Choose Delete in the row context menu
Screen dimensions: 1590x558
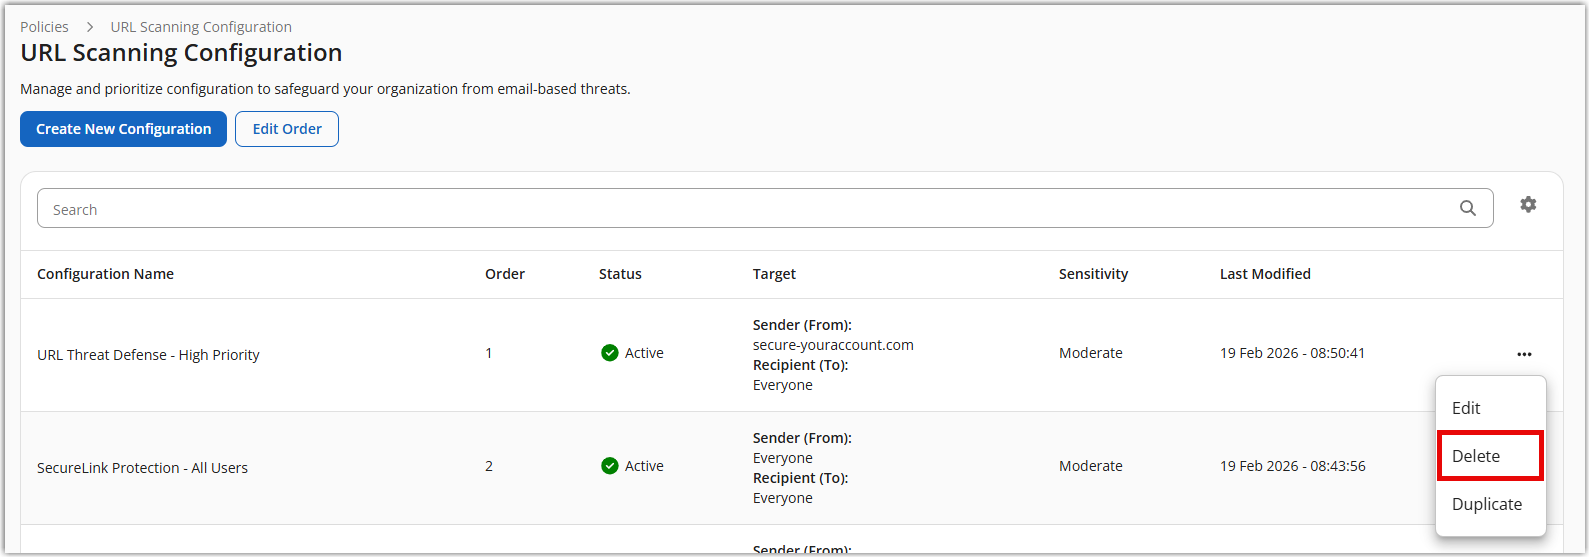pos(1476,456)
